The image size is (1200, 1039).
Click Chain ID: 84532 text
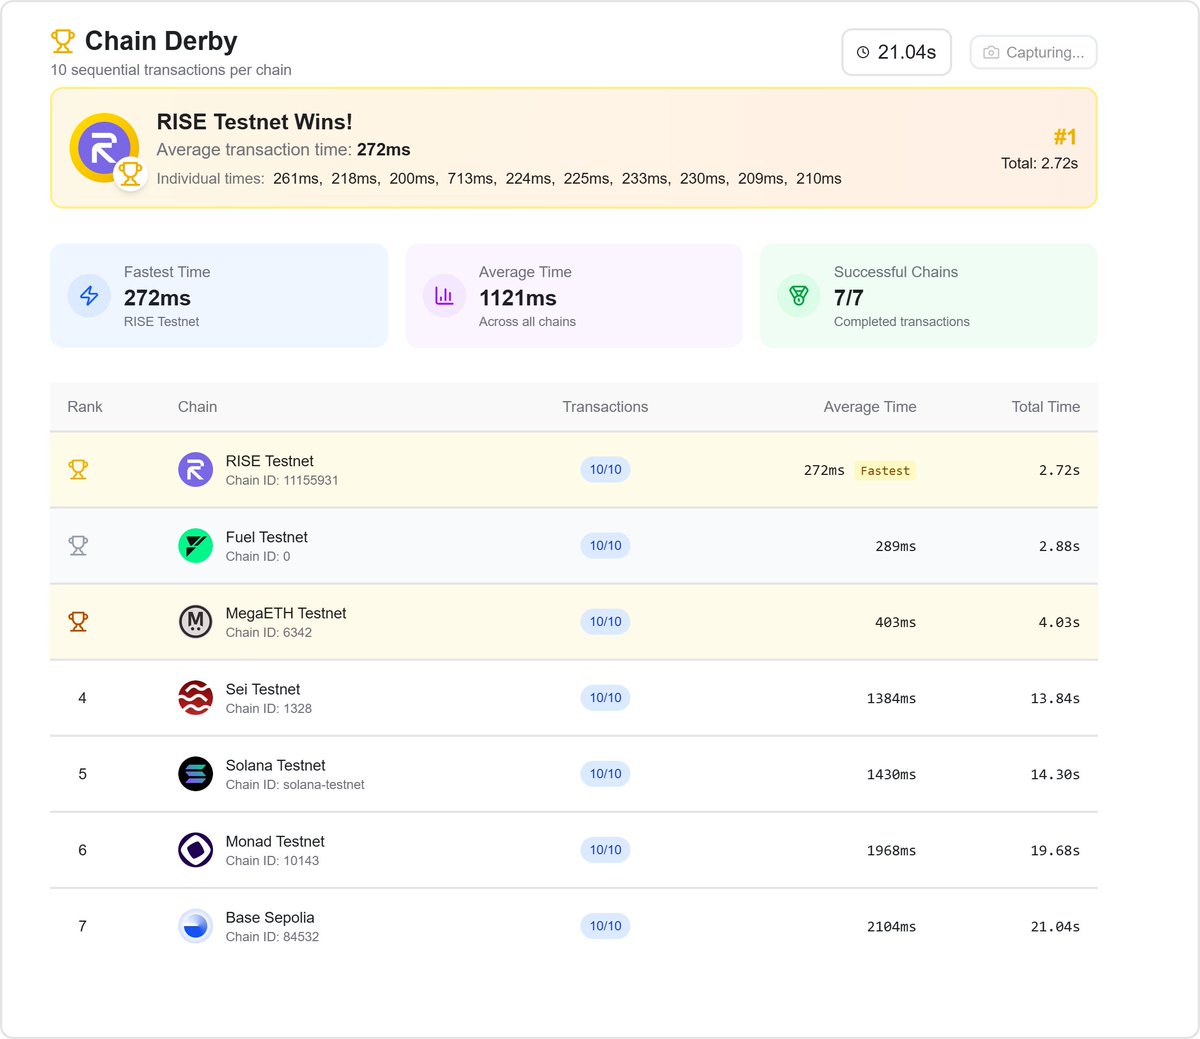272,936
